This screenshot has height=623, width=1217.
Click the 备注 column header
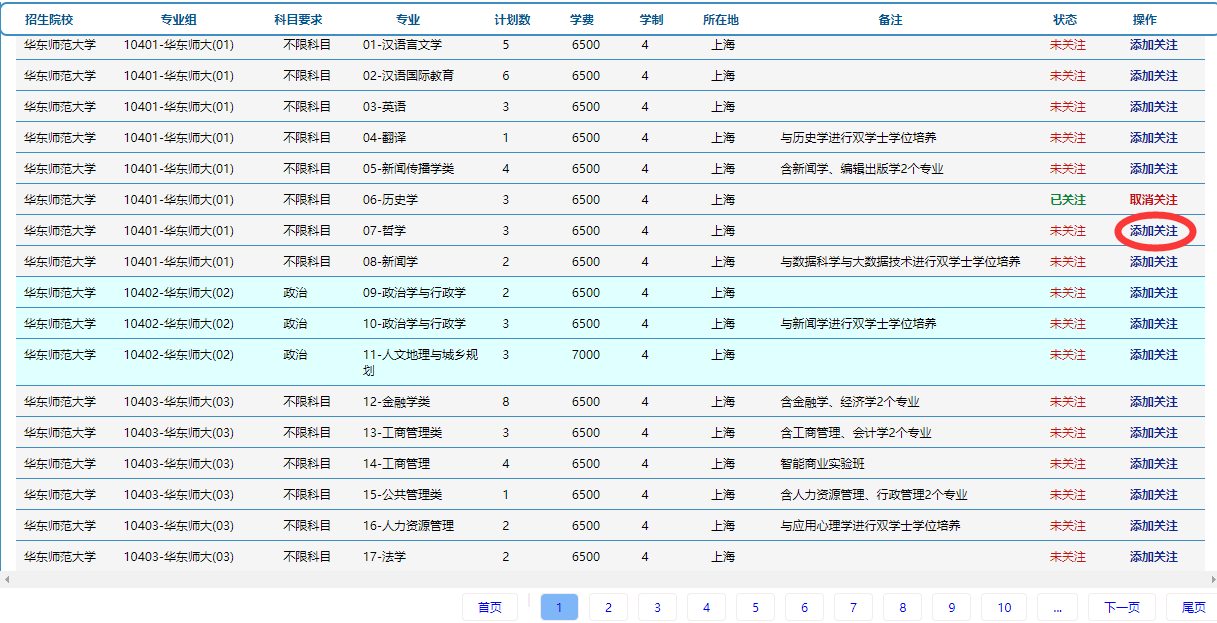(890, 20)
